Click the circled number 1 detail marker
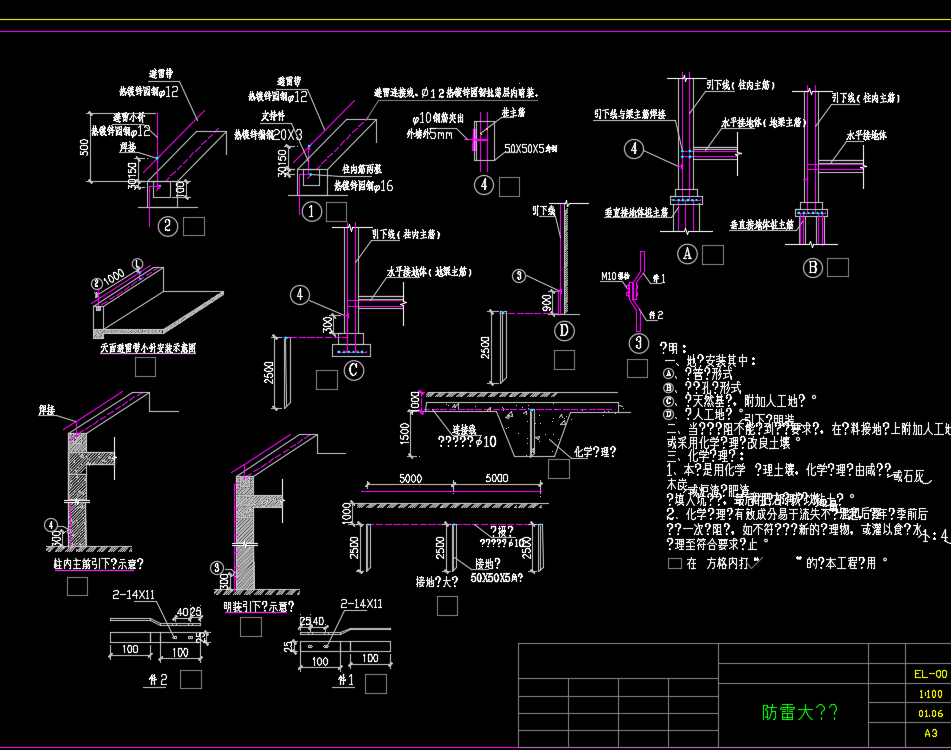This screenshot has height=750, width=951. tap(311, 211)
